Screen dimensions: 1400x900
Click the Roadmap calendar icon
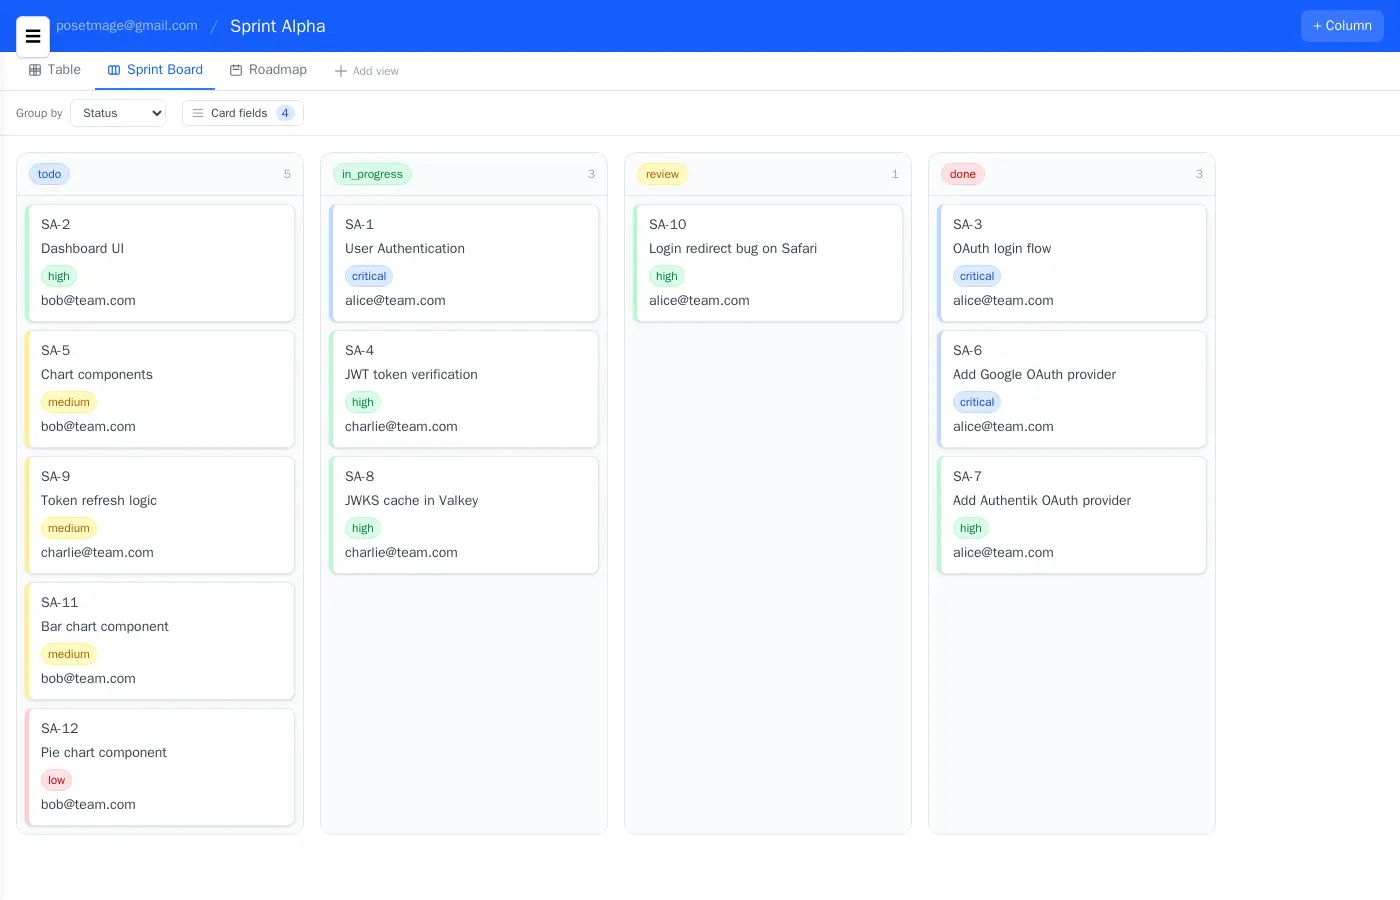pyautogui.click(x=236, y=70)
